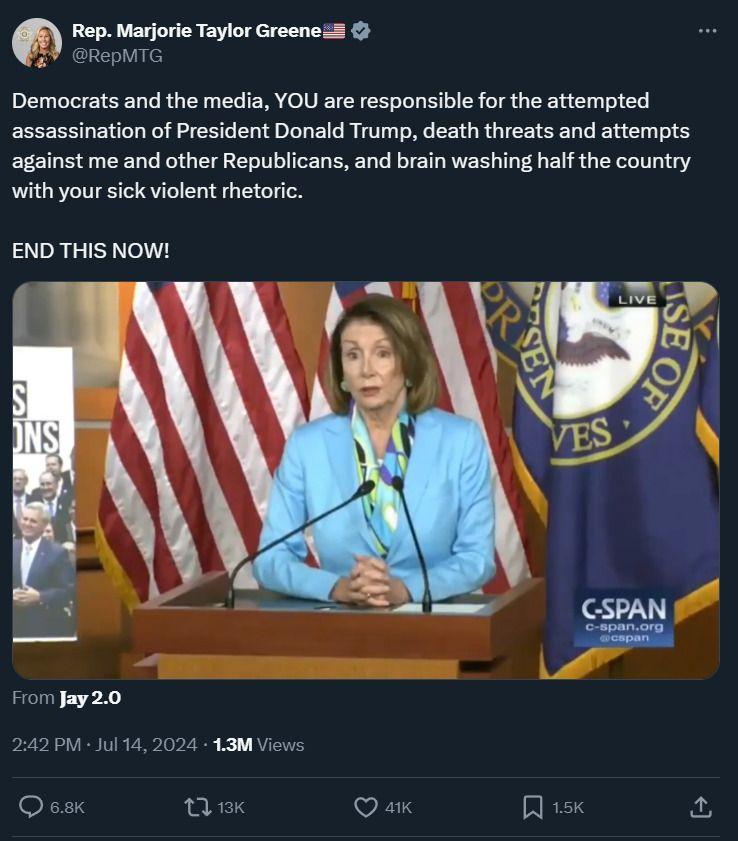Click the 'END THIS NOW!' post text

(x=91, y=250)
